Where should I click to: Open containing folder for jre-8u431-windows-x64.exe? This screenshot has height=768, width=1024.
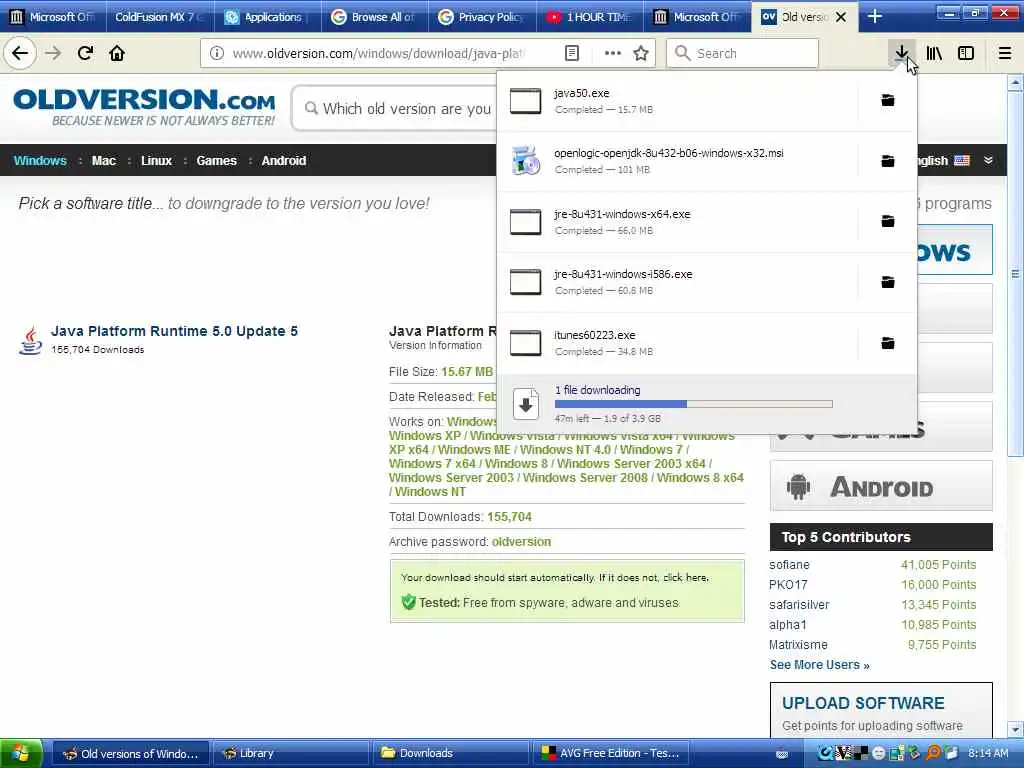click(888, 221)
